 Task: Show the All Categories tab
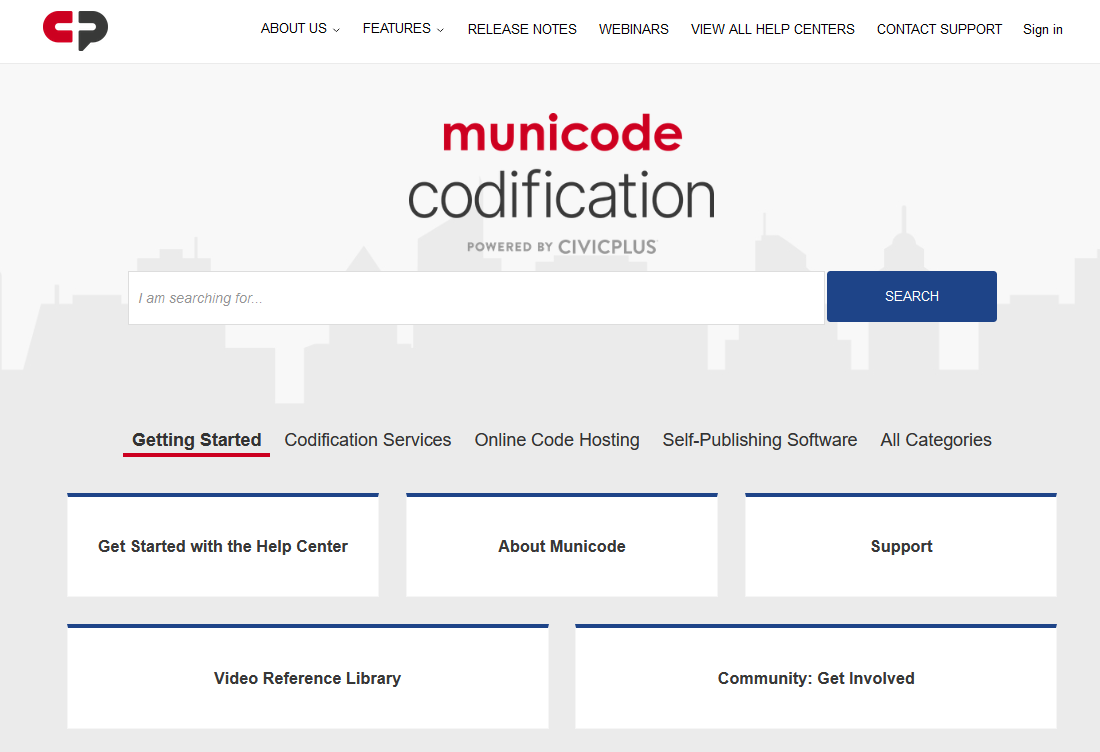(936, 441)
